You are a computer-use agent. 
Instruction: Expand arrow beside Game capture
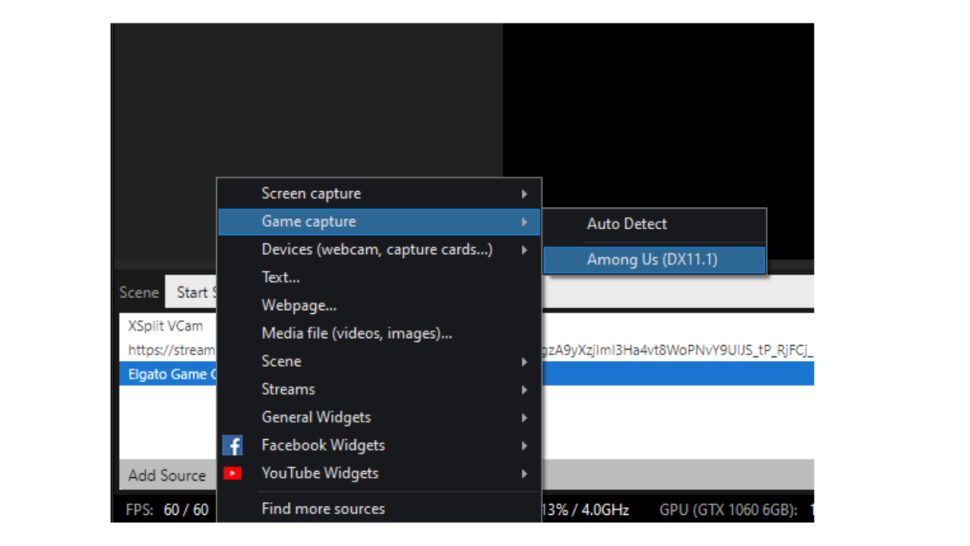tap(524, 222)
